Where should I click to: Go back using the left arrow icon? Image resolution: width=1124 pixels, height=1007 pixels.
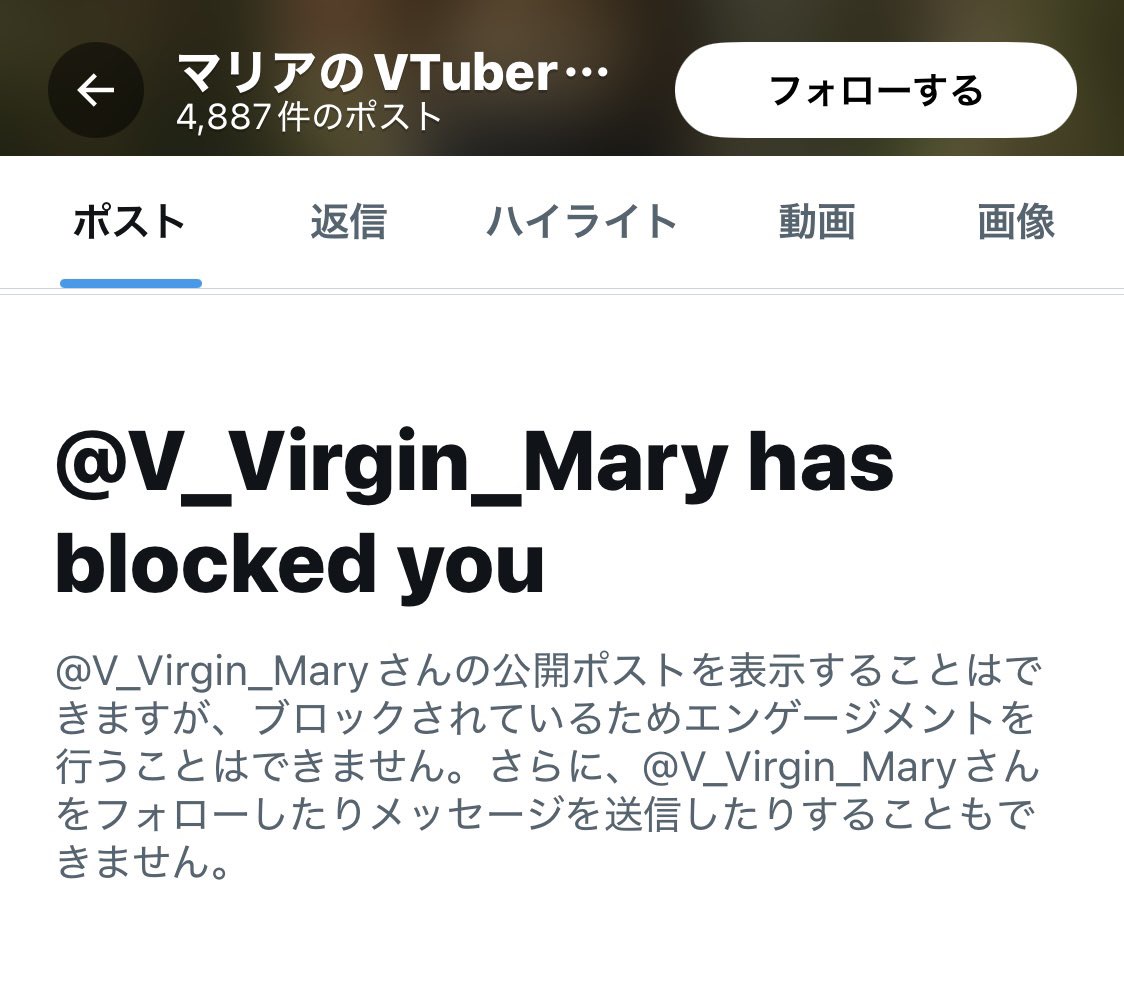96,90
